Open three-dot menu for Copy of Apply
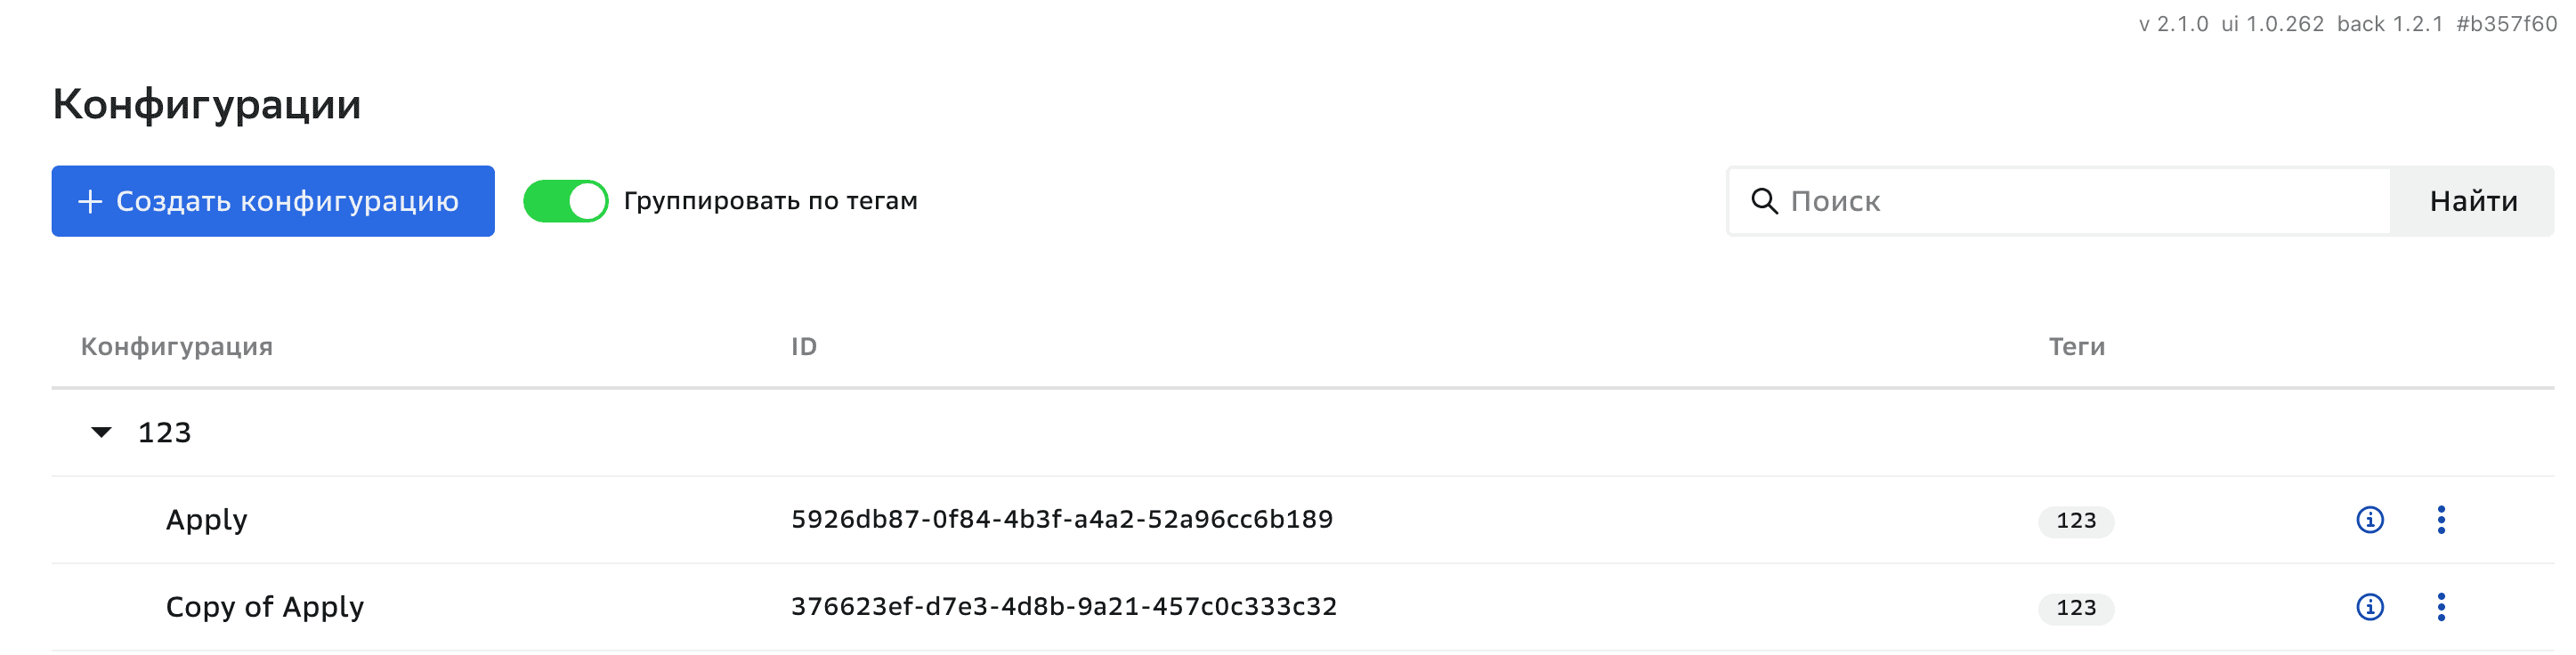The height and width of the screenshot is (655, 2576). [2440, 607]
